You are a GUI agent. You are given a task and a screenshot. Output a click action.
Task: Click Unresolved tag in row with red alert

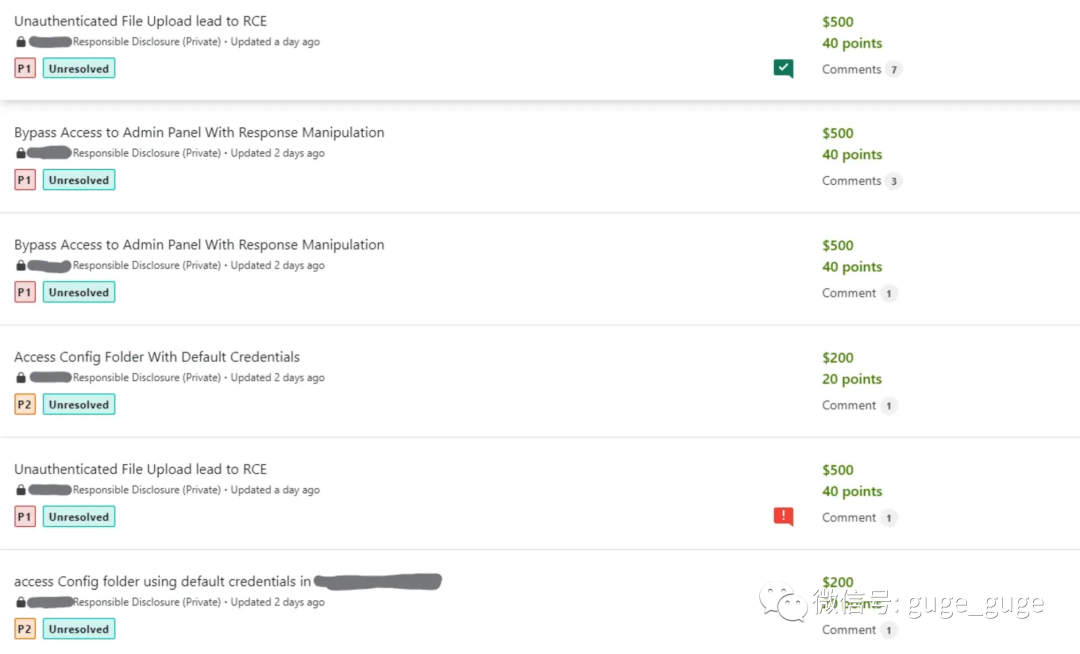pyautogui.click(x=79, y=517)
